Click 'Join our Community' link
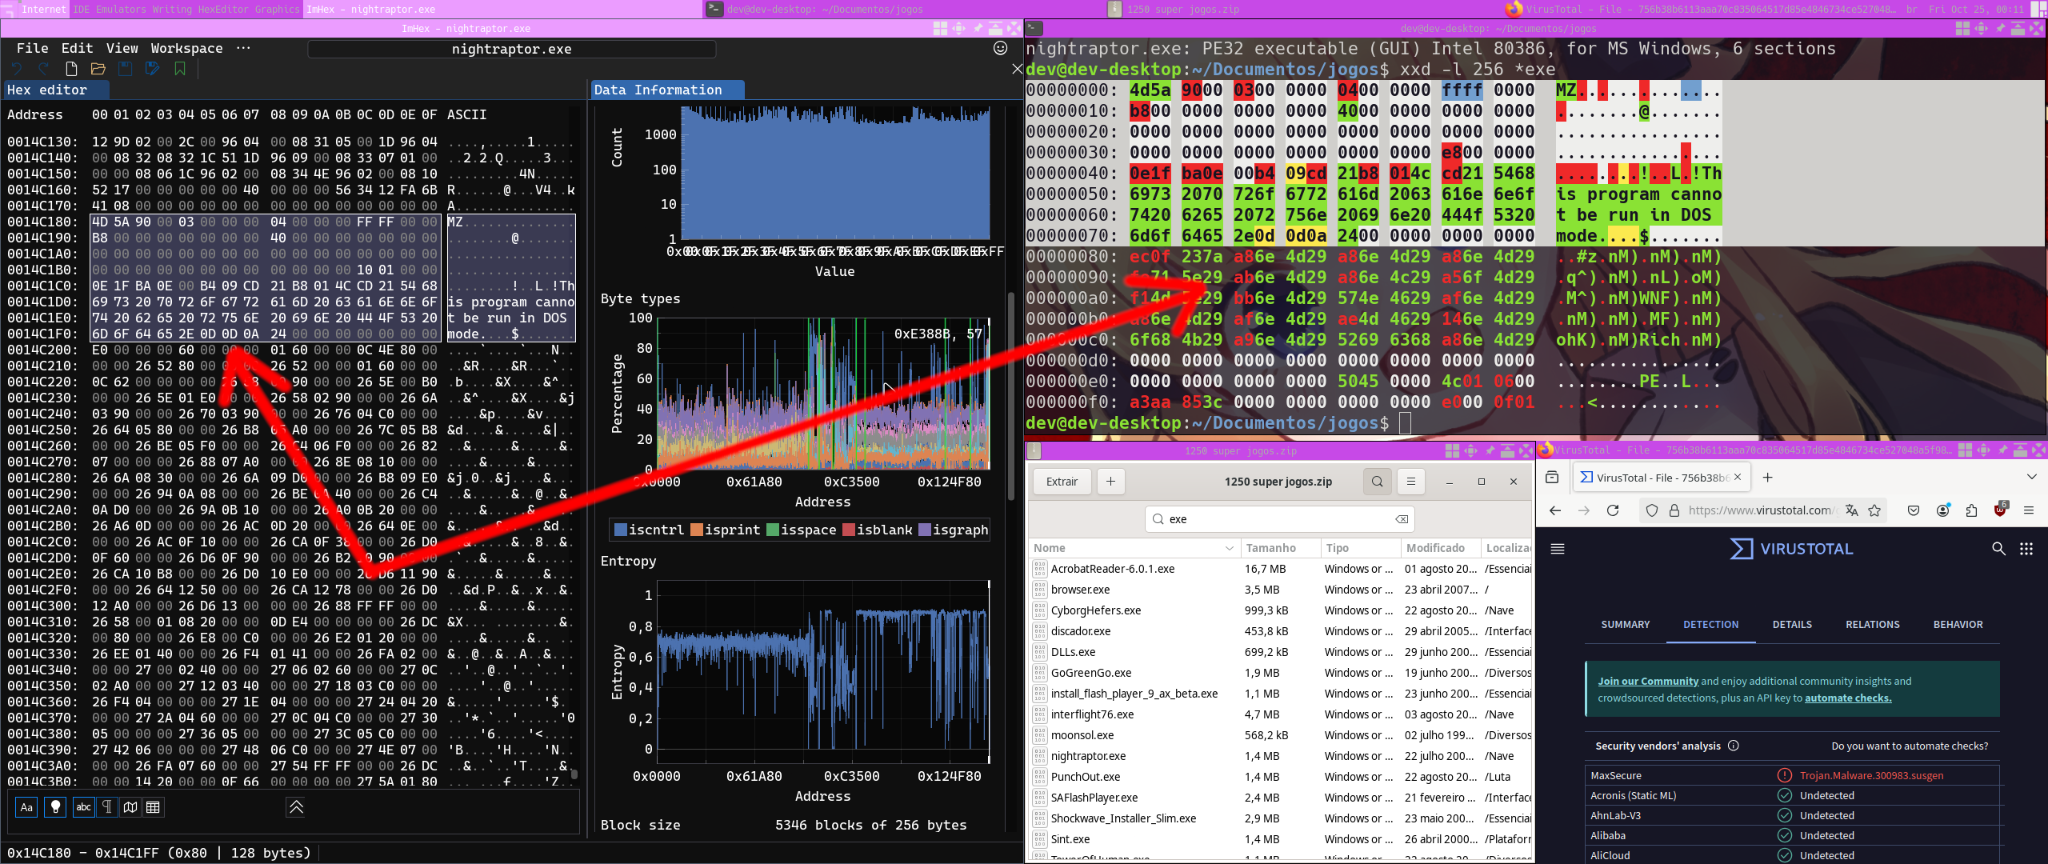The height and width of the screenshot is (864, 2048). click(x=1648, y=681)
